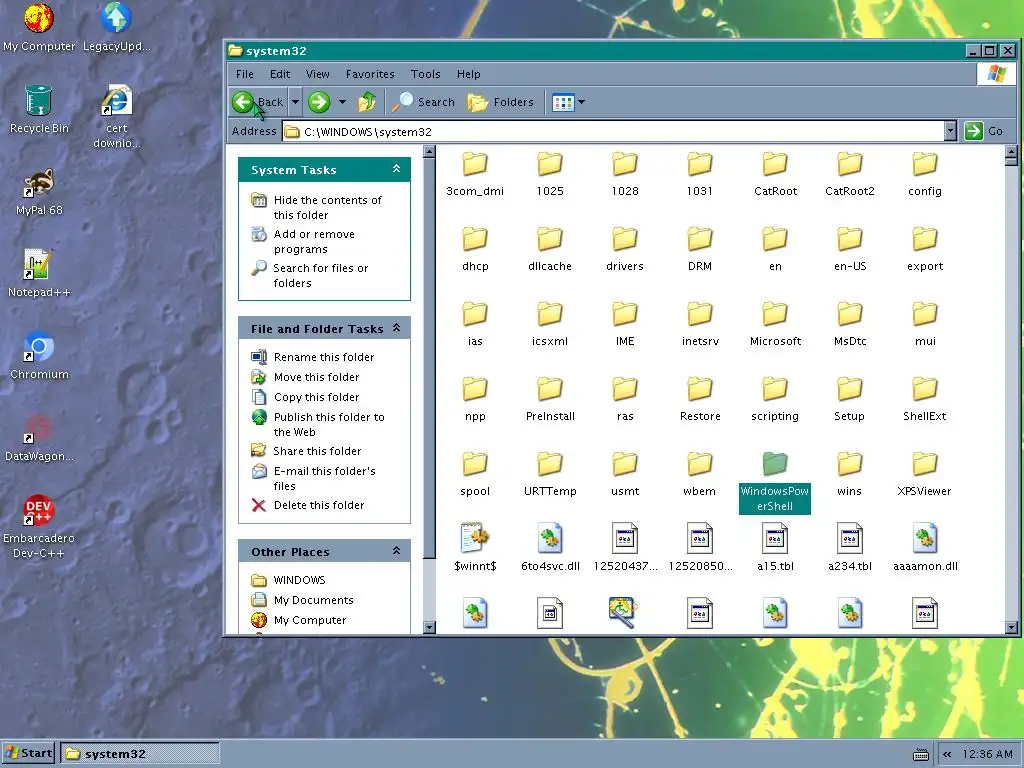
Task: Click the address field showing C:\WINDOWS\system32
Action: coord(614,131)
